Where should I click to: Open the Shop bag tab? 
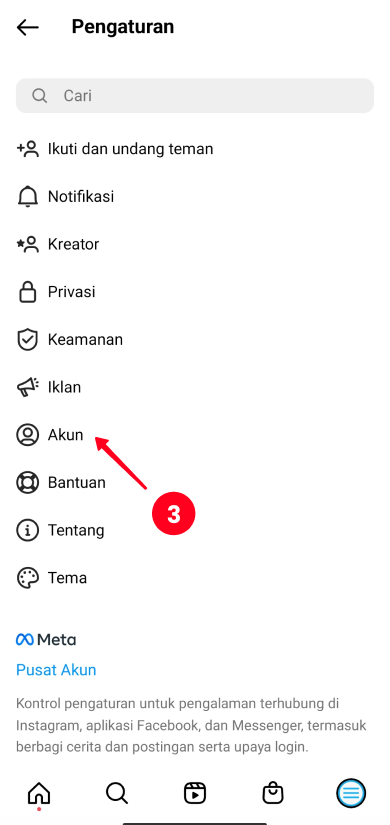273,793
